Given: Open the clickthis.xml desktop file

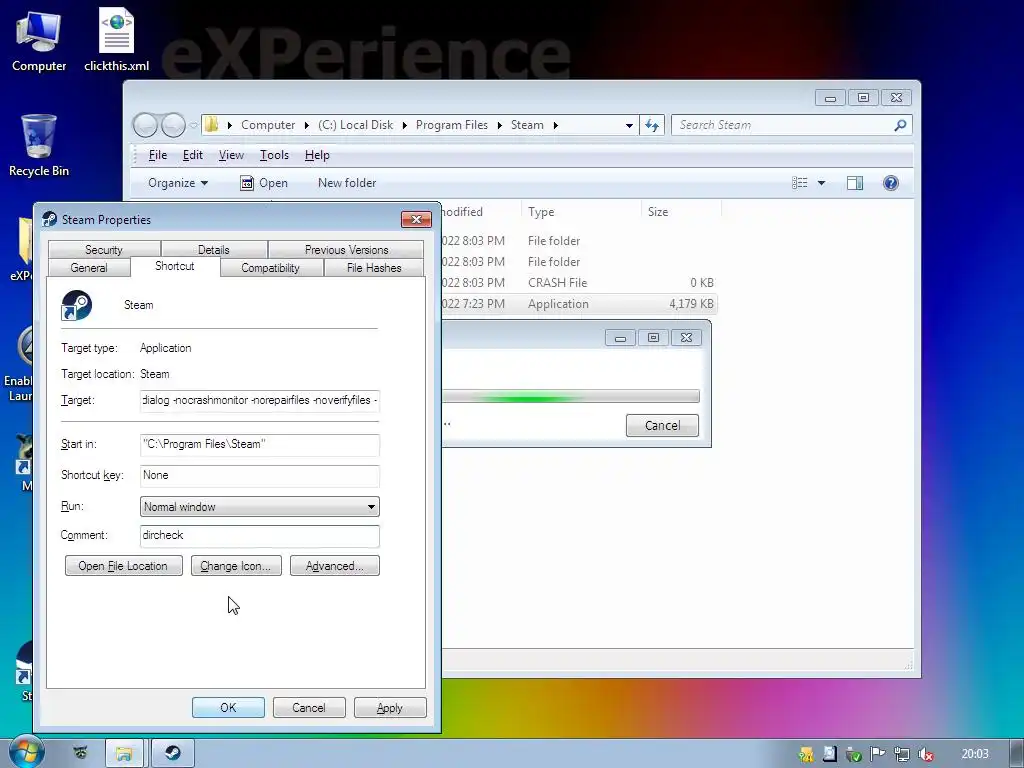Looking at the screenshot, I should tap(116, 40).
